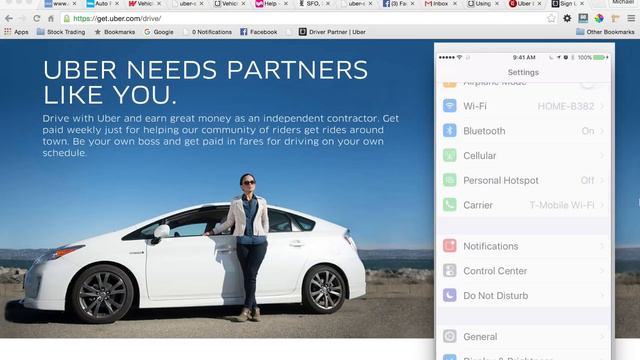The width and height of the screenshot is (640, 360).
Task: Click the monitor screen extension icon
Action: tap(583, 18)
